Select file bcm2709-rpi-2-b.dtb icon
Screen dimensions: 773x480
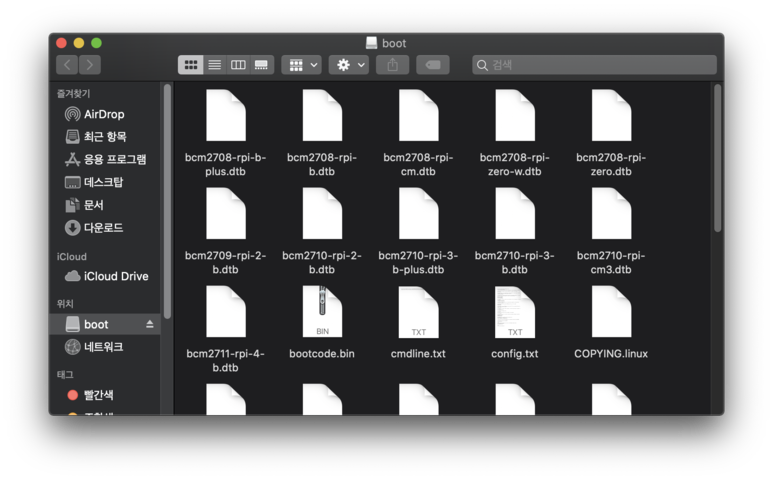coord(226,213)
